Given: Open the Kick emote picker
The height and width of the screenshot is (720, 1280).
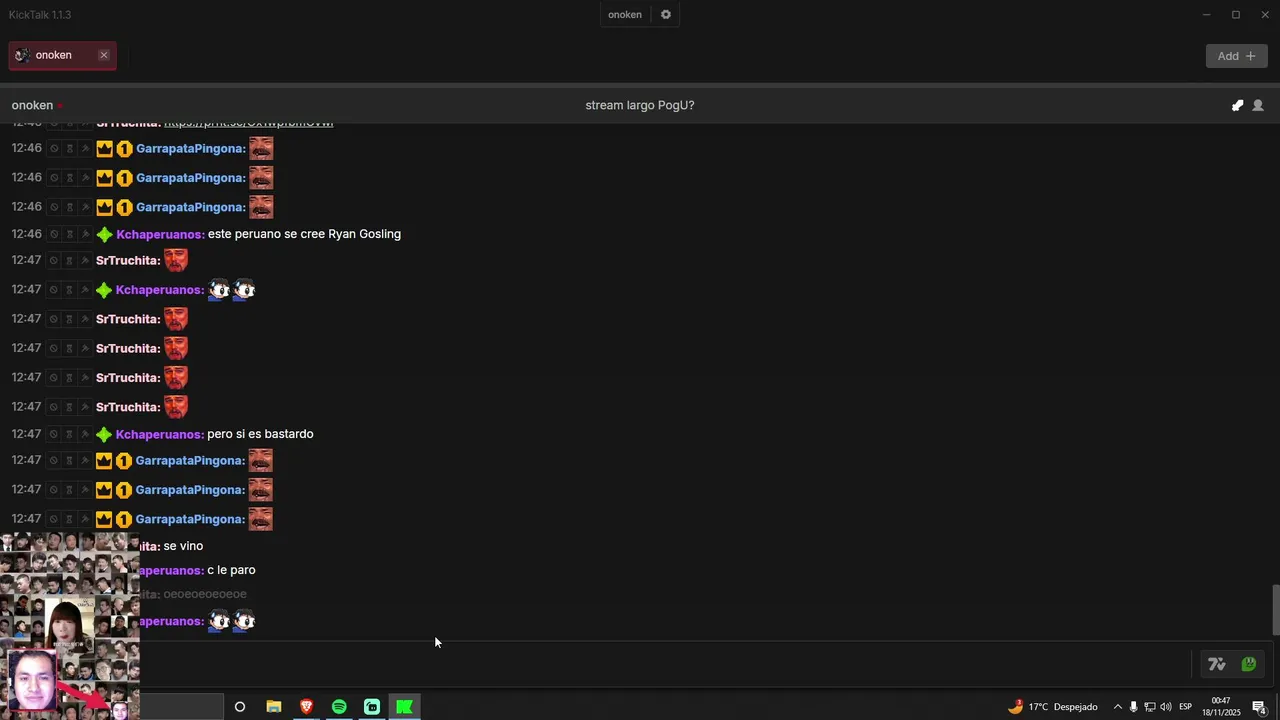Looking at the screenshot, I should click(x=1249, y=664).
